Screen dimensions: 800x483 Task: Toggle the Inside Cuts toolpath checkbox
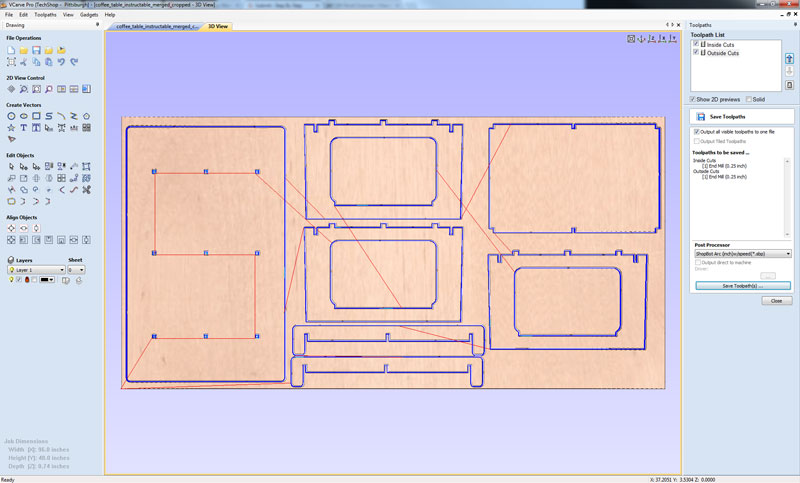pos(696,44)
